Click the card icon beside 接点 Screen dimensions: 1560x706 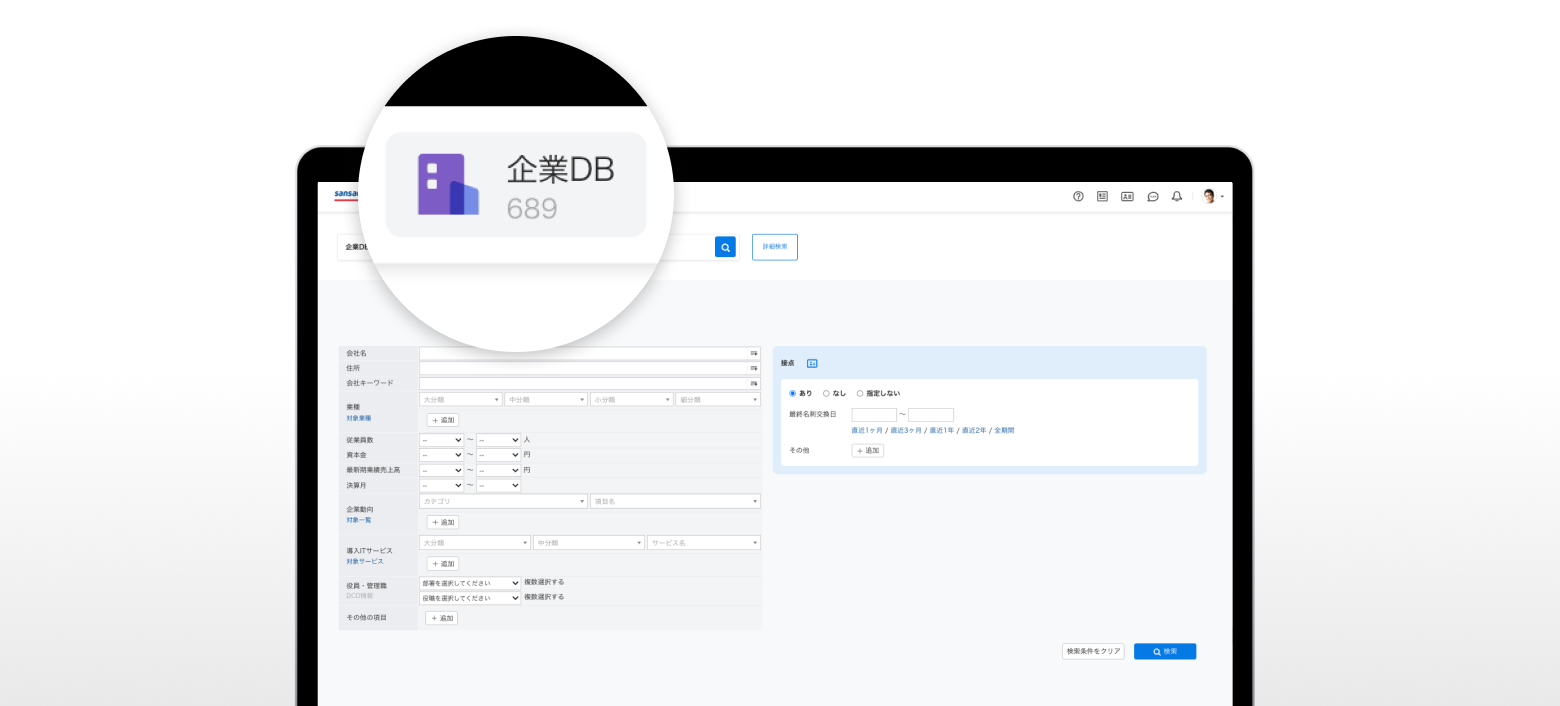tap(812, 363)
